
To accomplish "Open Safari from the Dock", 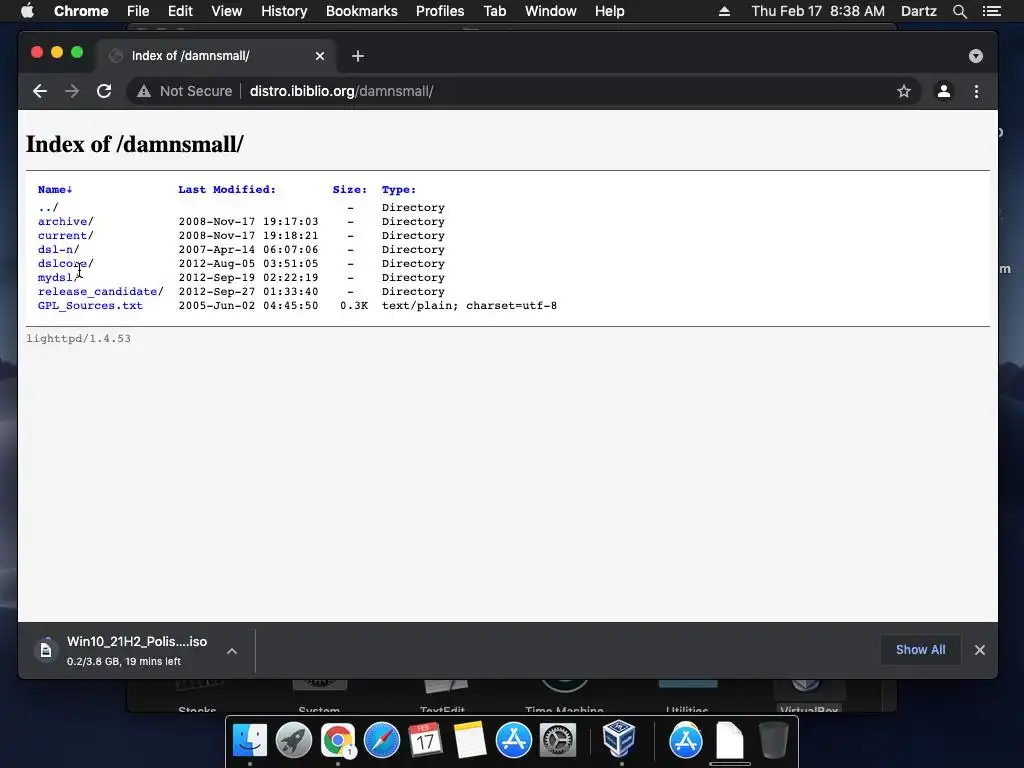I will coord(382,740).
